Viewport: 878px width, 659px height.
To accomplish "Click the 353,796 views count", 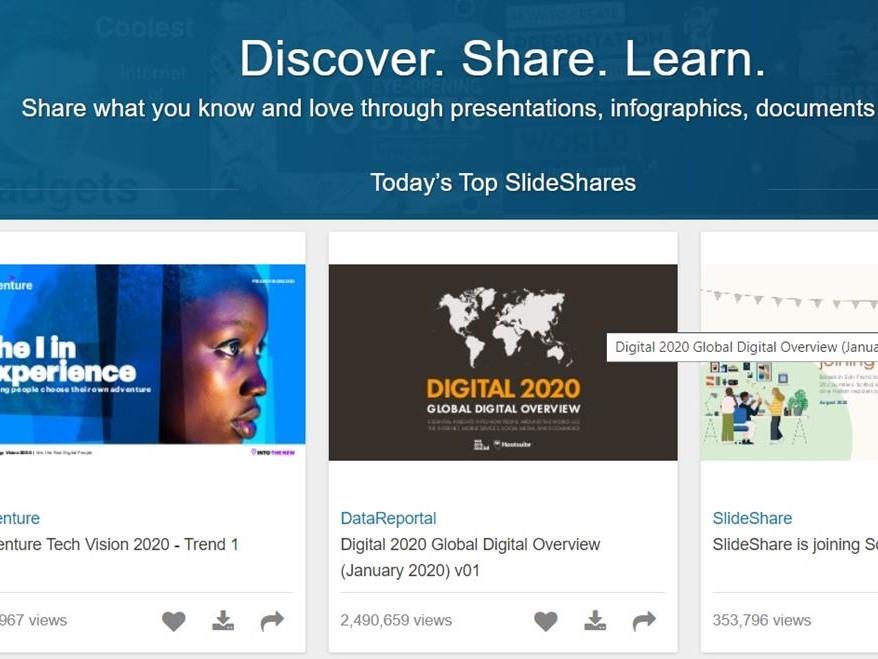I will pyautogui.click(x=762, y=620).
